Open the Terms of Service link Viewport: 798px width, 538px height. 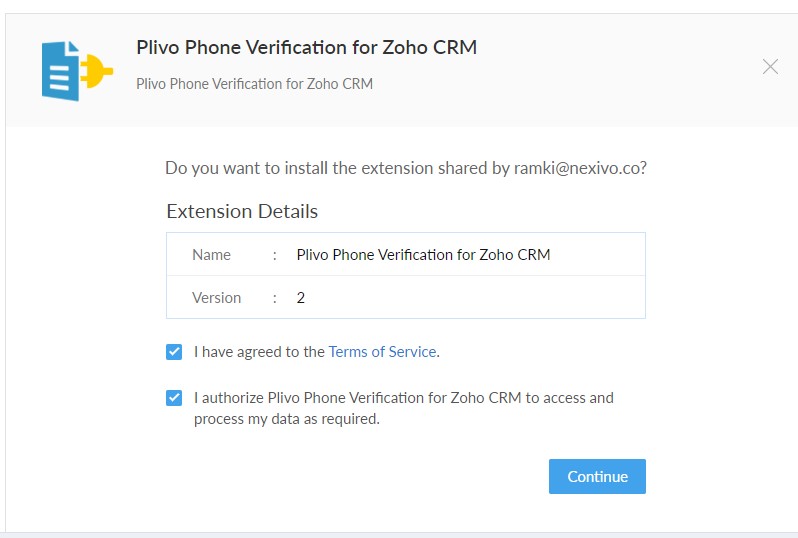(382, 352)
